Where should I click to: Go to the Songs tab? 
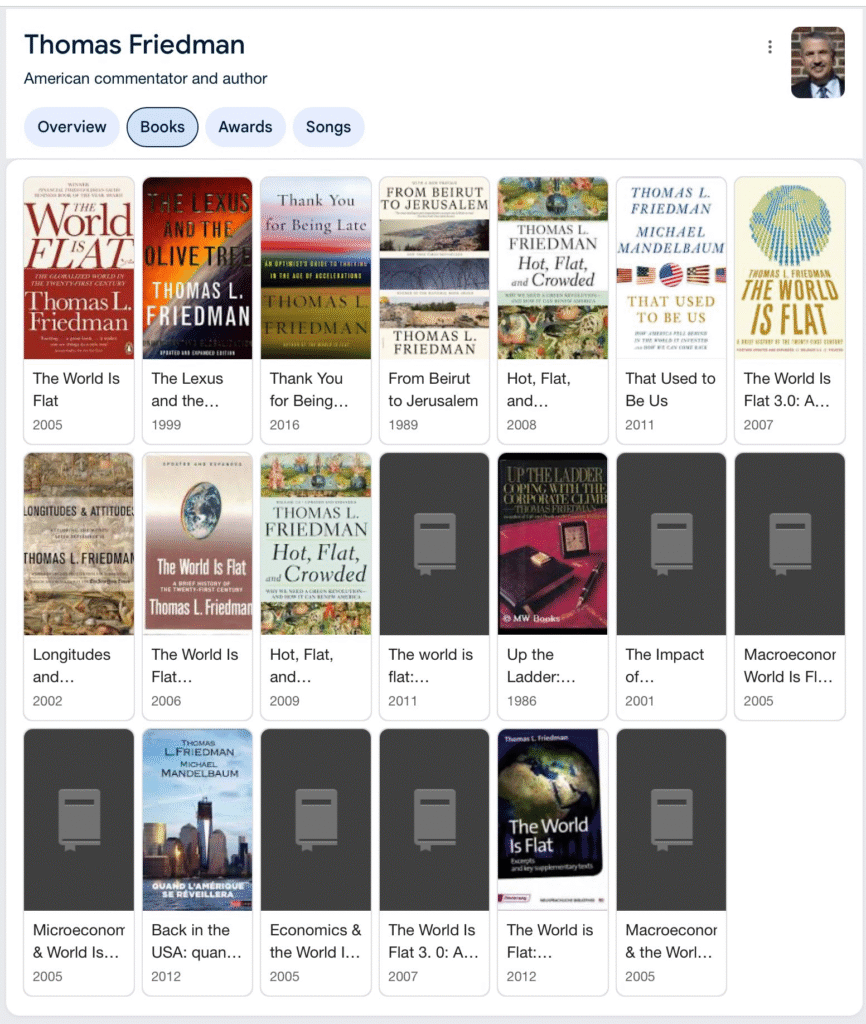click(329, 127)
